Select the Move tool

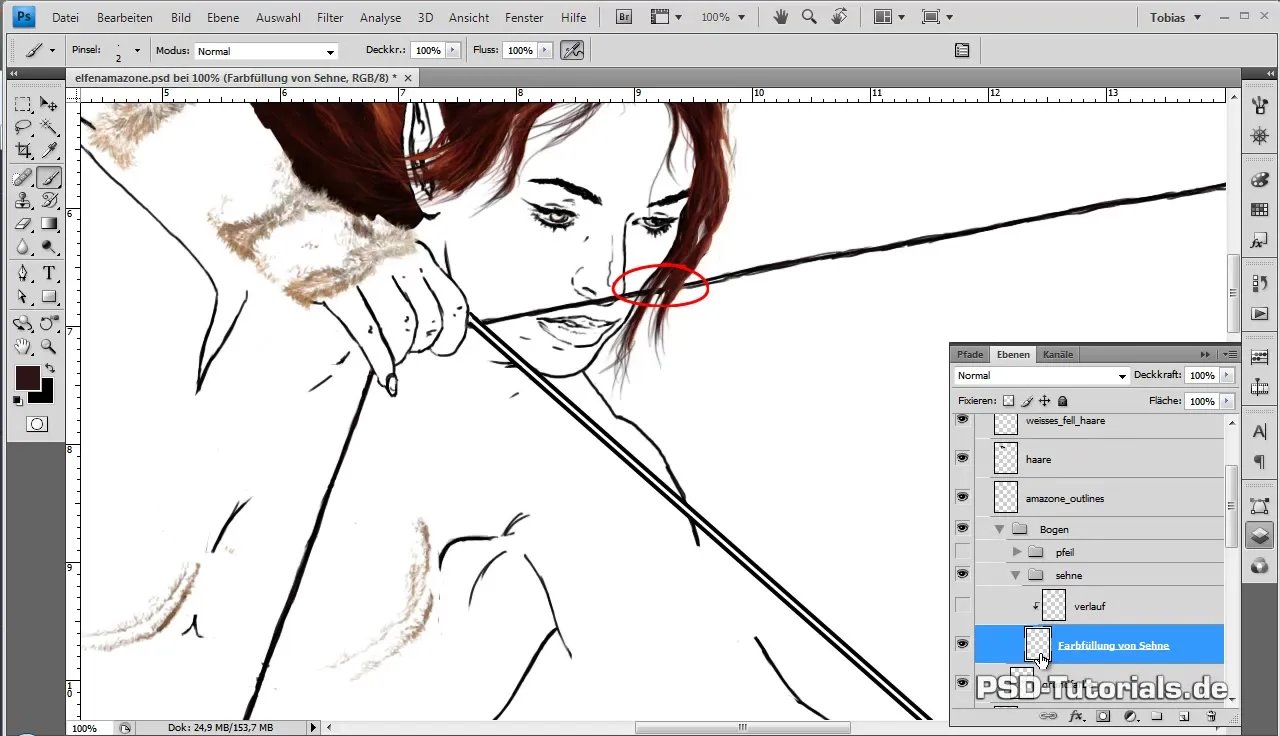point(48,104)
